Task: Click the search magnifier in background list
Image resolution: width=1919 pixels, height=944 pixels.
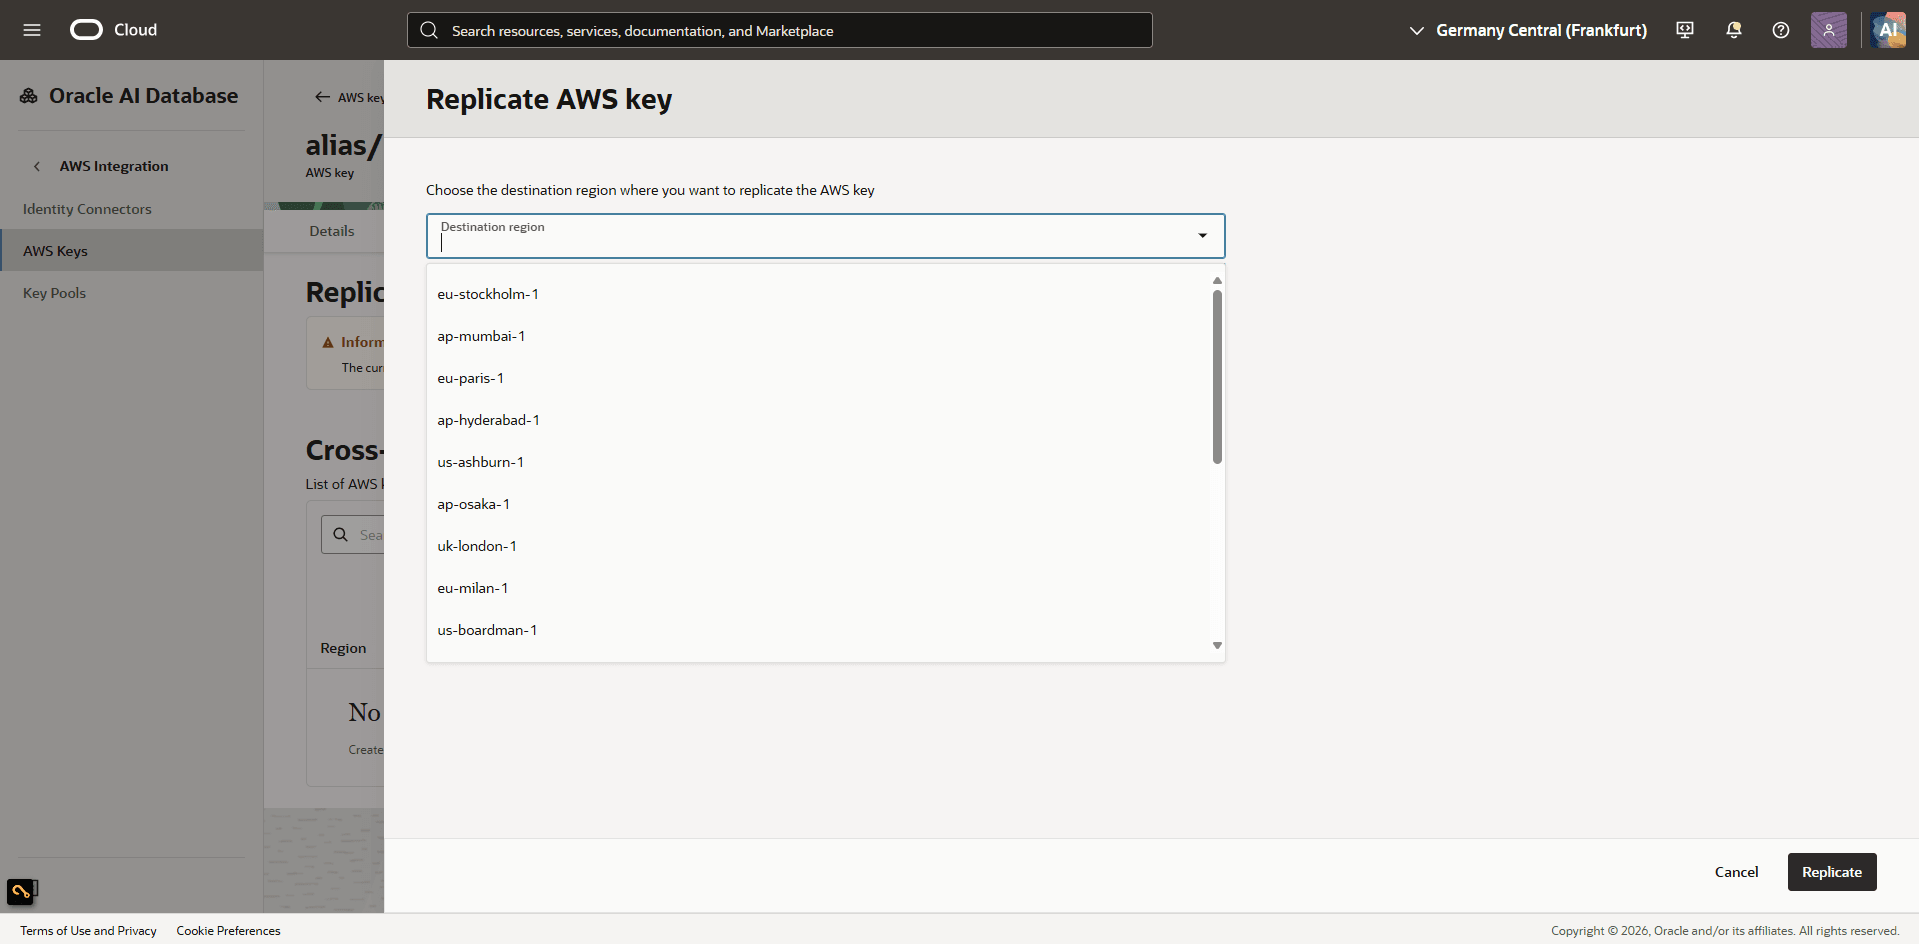Action: pyautogui.click(x=341, y=535)
